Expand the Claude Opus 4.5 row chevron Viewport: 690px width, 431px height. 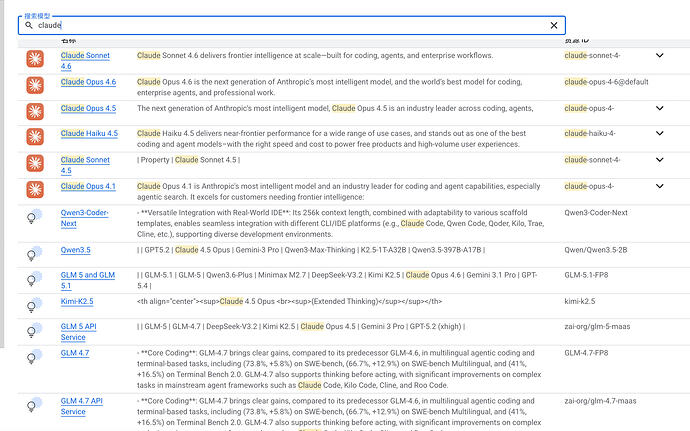point(659,108)
